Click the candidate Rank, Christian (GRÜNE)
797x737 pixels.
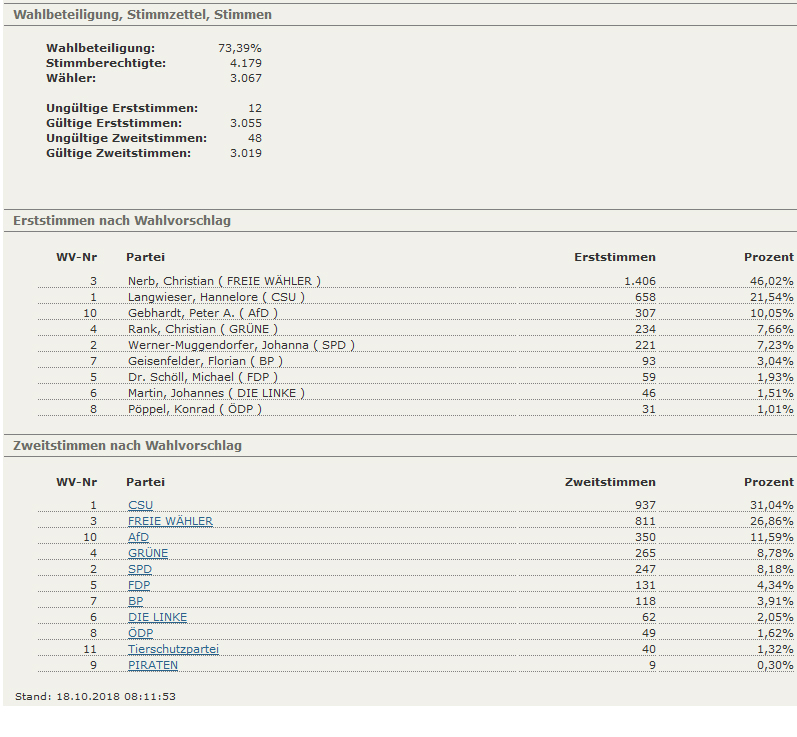(x=203, y=329)
